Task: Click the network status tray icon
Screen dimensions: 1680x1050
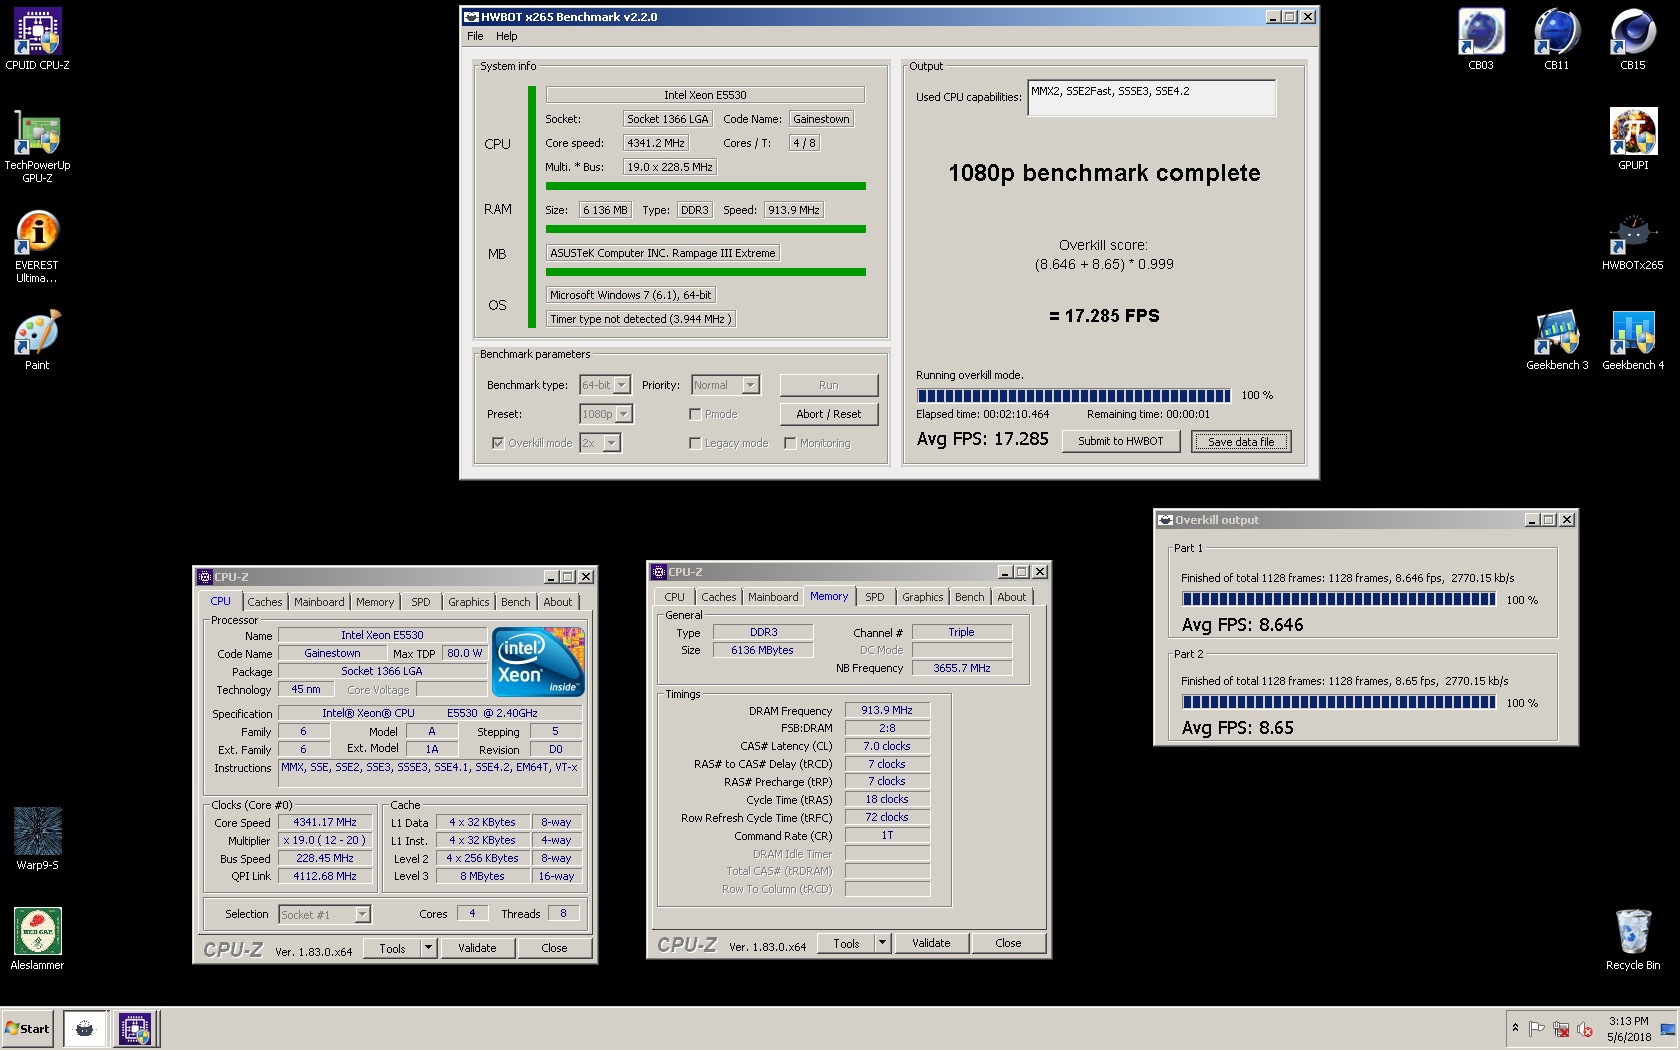Action: [x=1561, y=1029]
